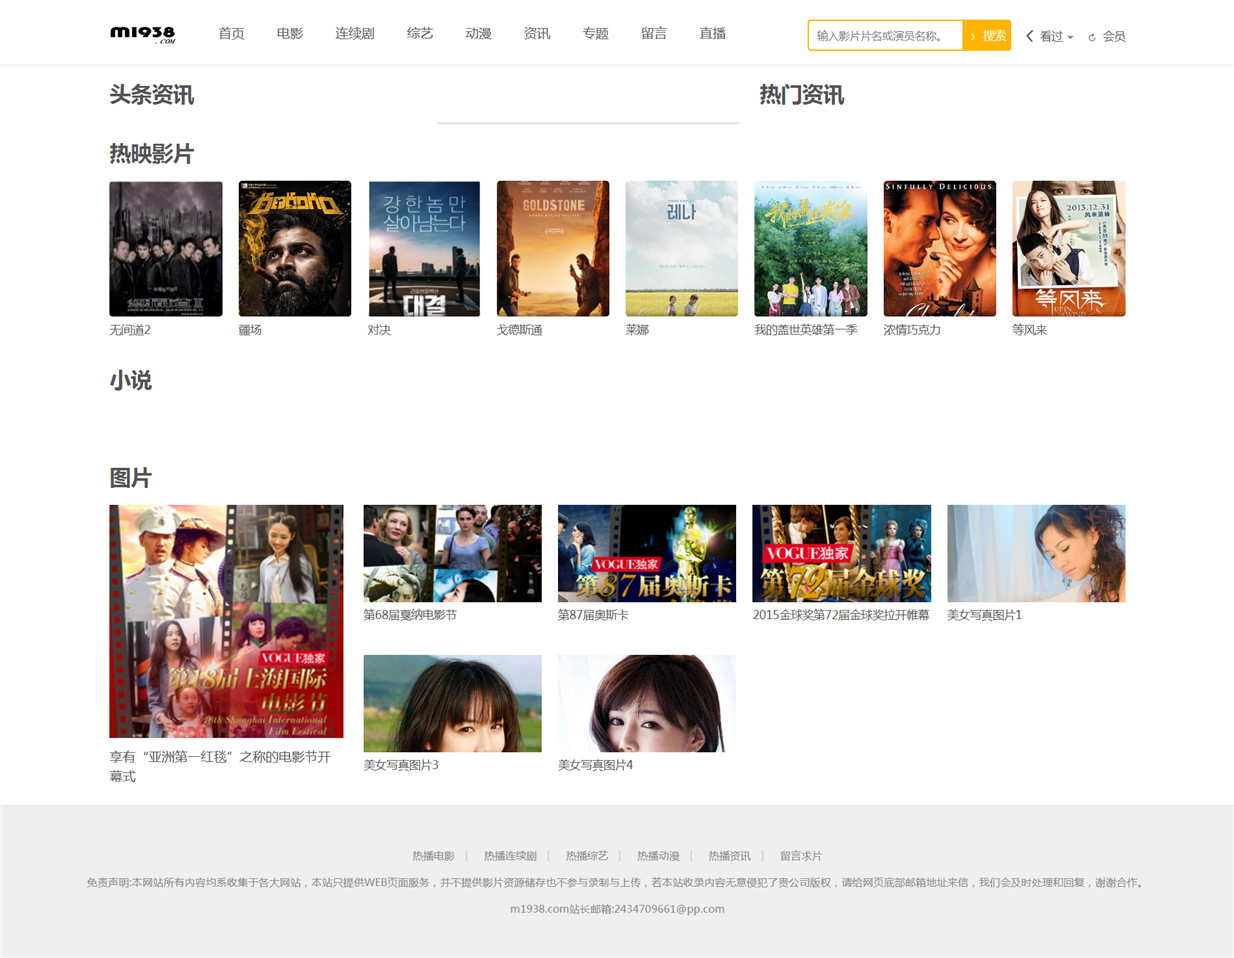Open the 等风来 movie poster
This screenshot has height=958, width=1234.
(1069, 249)
